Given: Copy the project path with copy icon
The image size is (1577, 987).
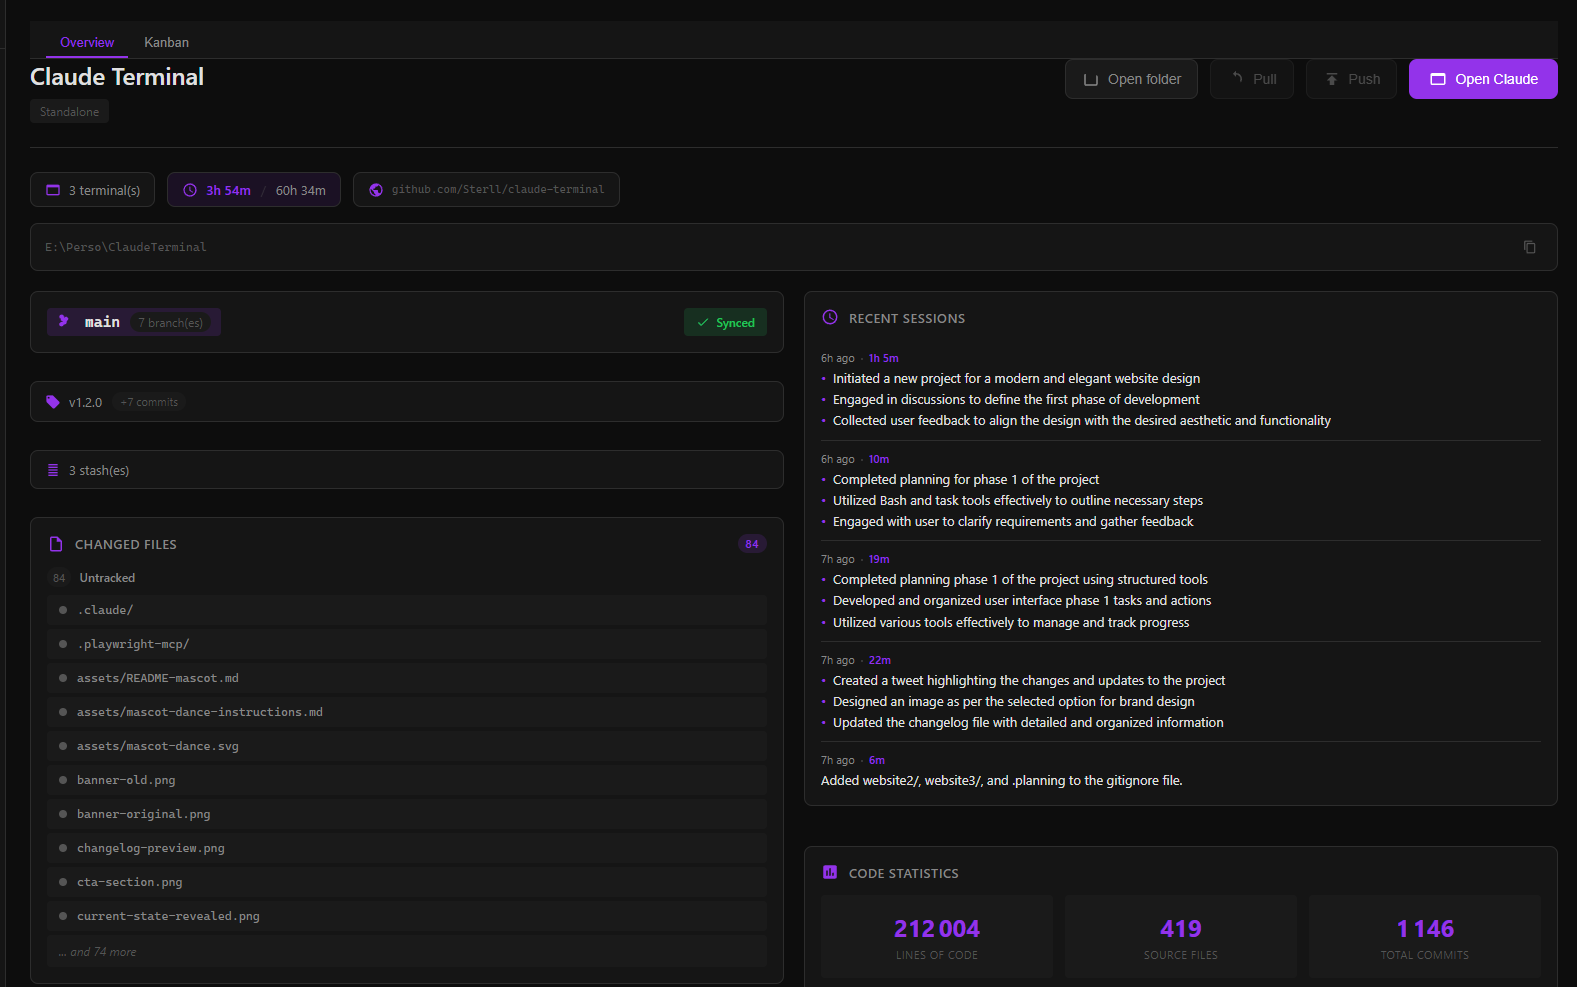Looking at the screenshot, I should (x=1529, y=247).
